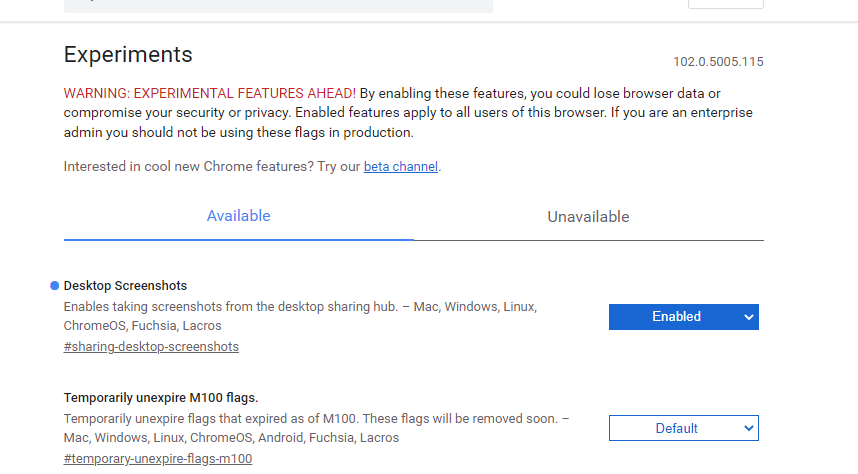Click the partially visible button at top right

pyautogui.click(x=725, y=3)
